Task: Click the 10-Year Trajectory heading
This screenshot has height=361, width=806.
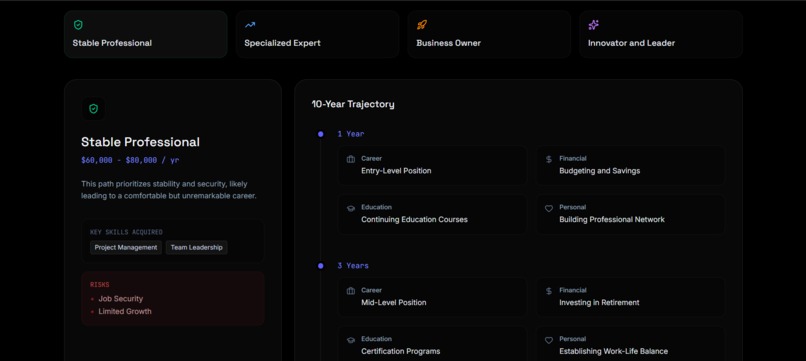Action: pyautogui.click(x=353, y=104)
